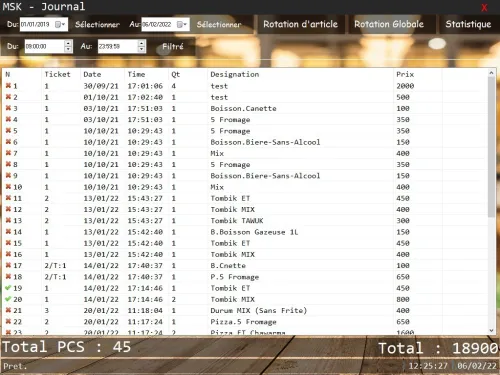Click the journal list vertical scrollbar thumb

491,147
